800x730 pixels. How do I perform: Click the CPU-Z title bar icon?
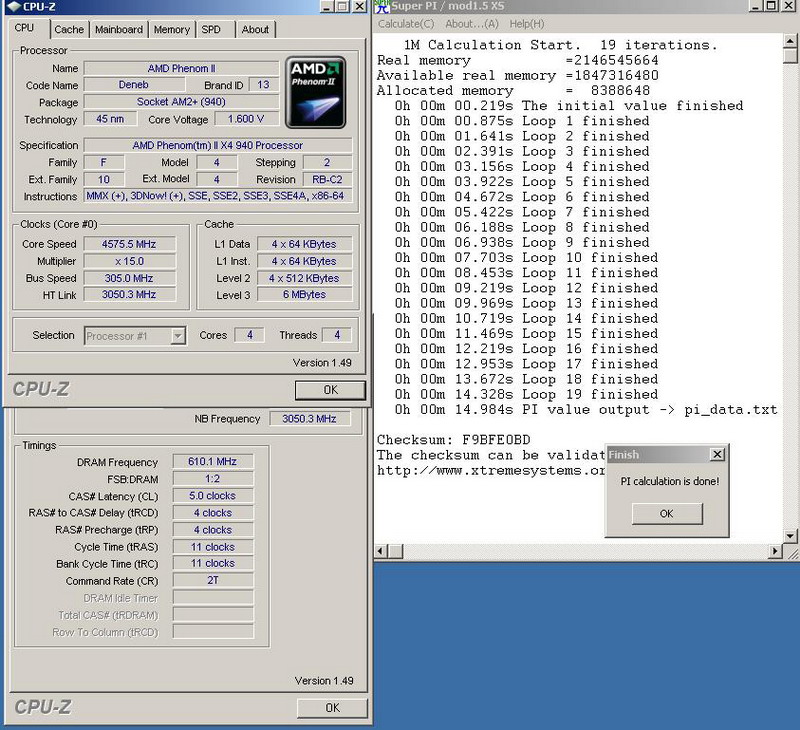[13, 7]
